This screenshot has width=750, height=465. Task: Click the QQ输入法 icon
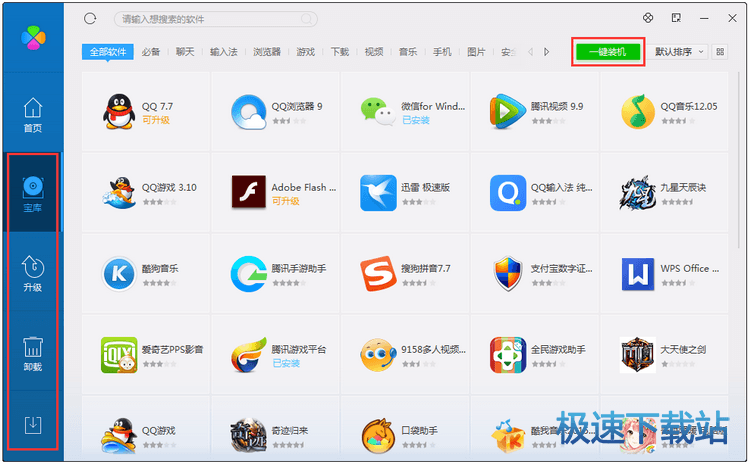[x=507, y=193]
